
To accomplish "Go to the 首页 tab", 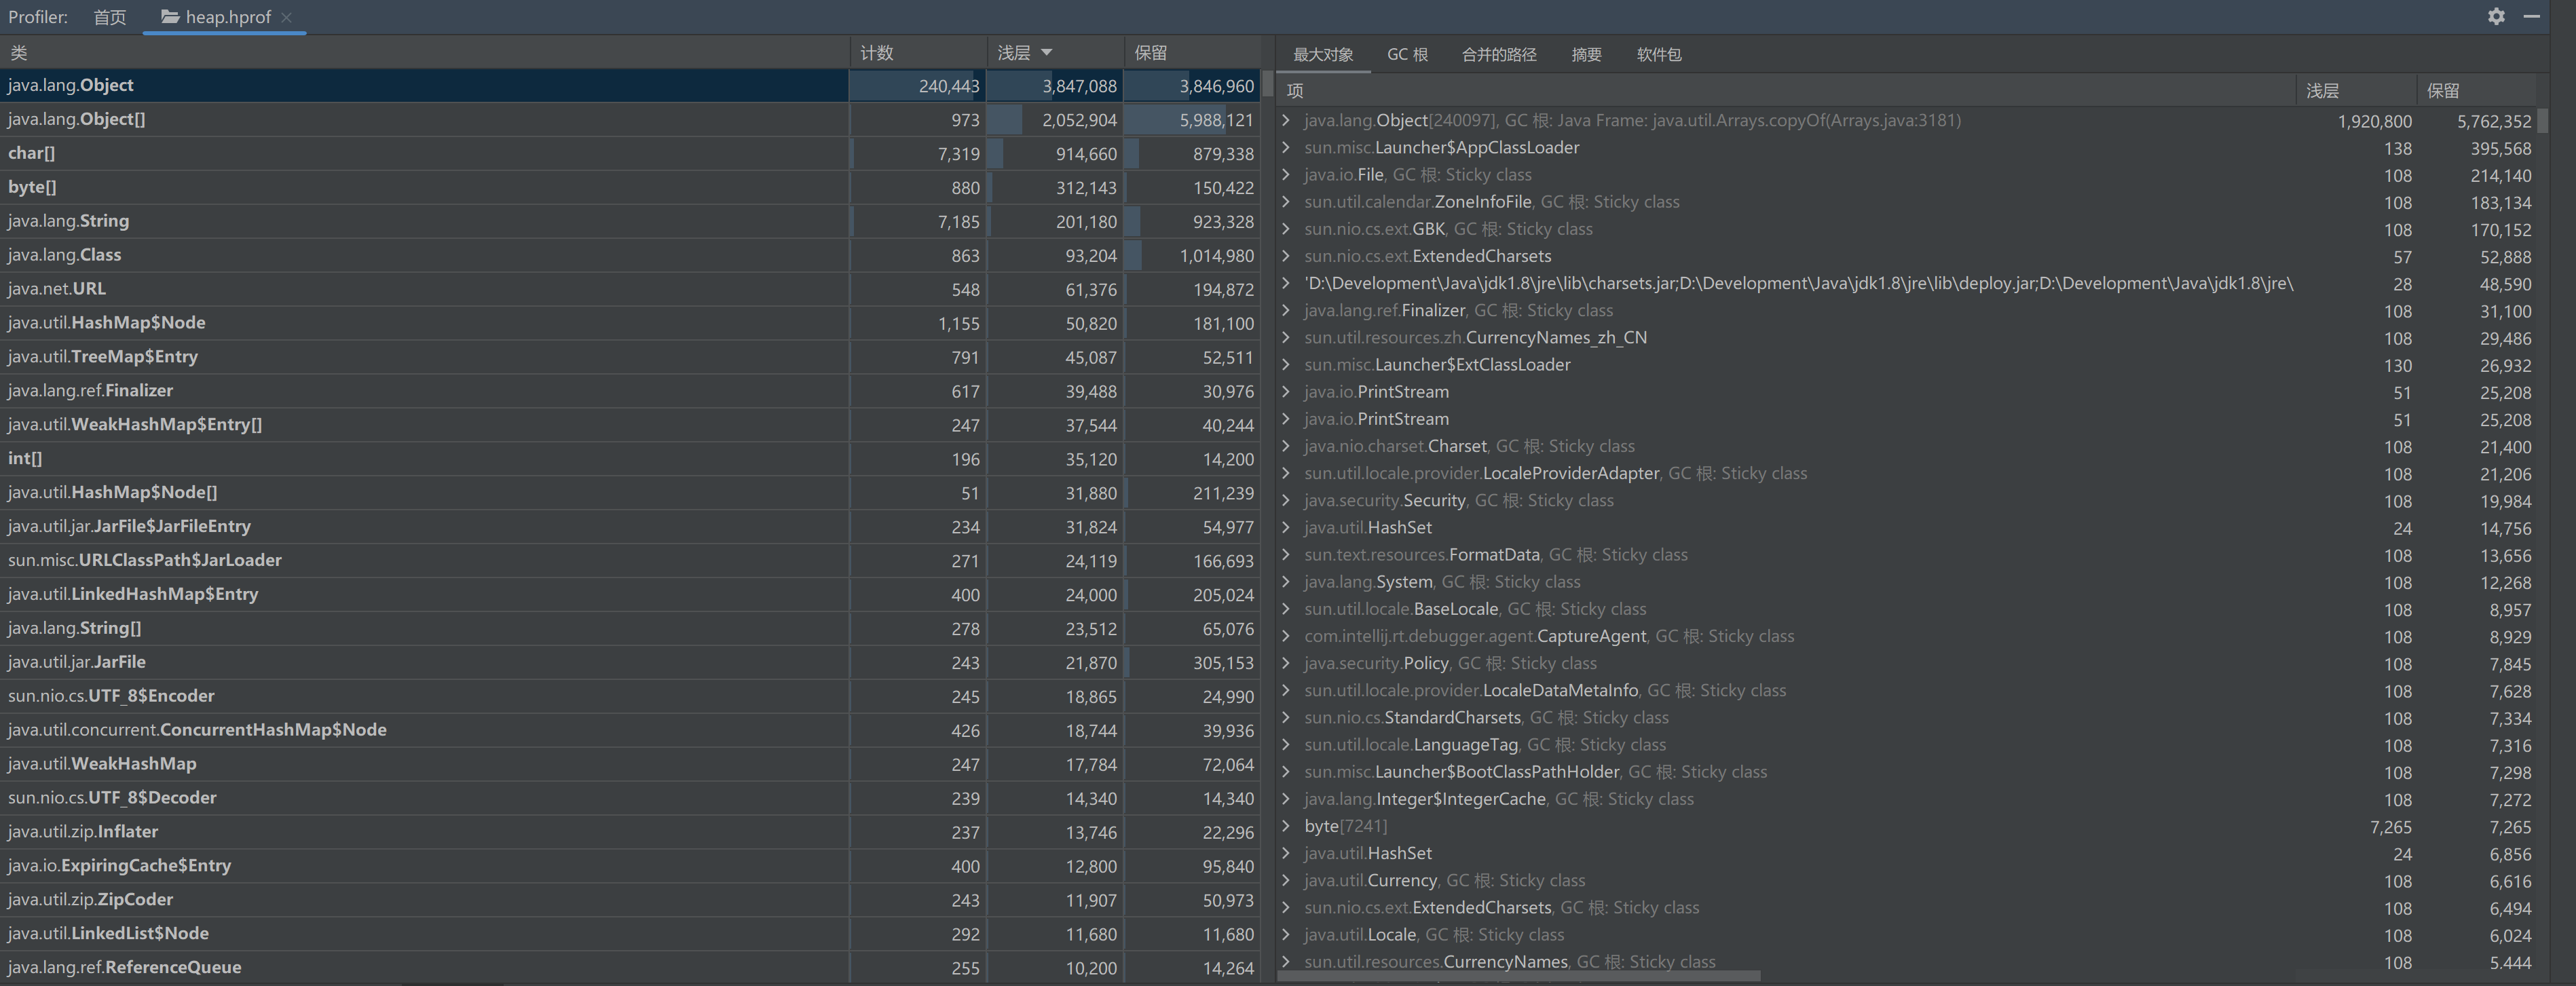I will click(109, 16).
